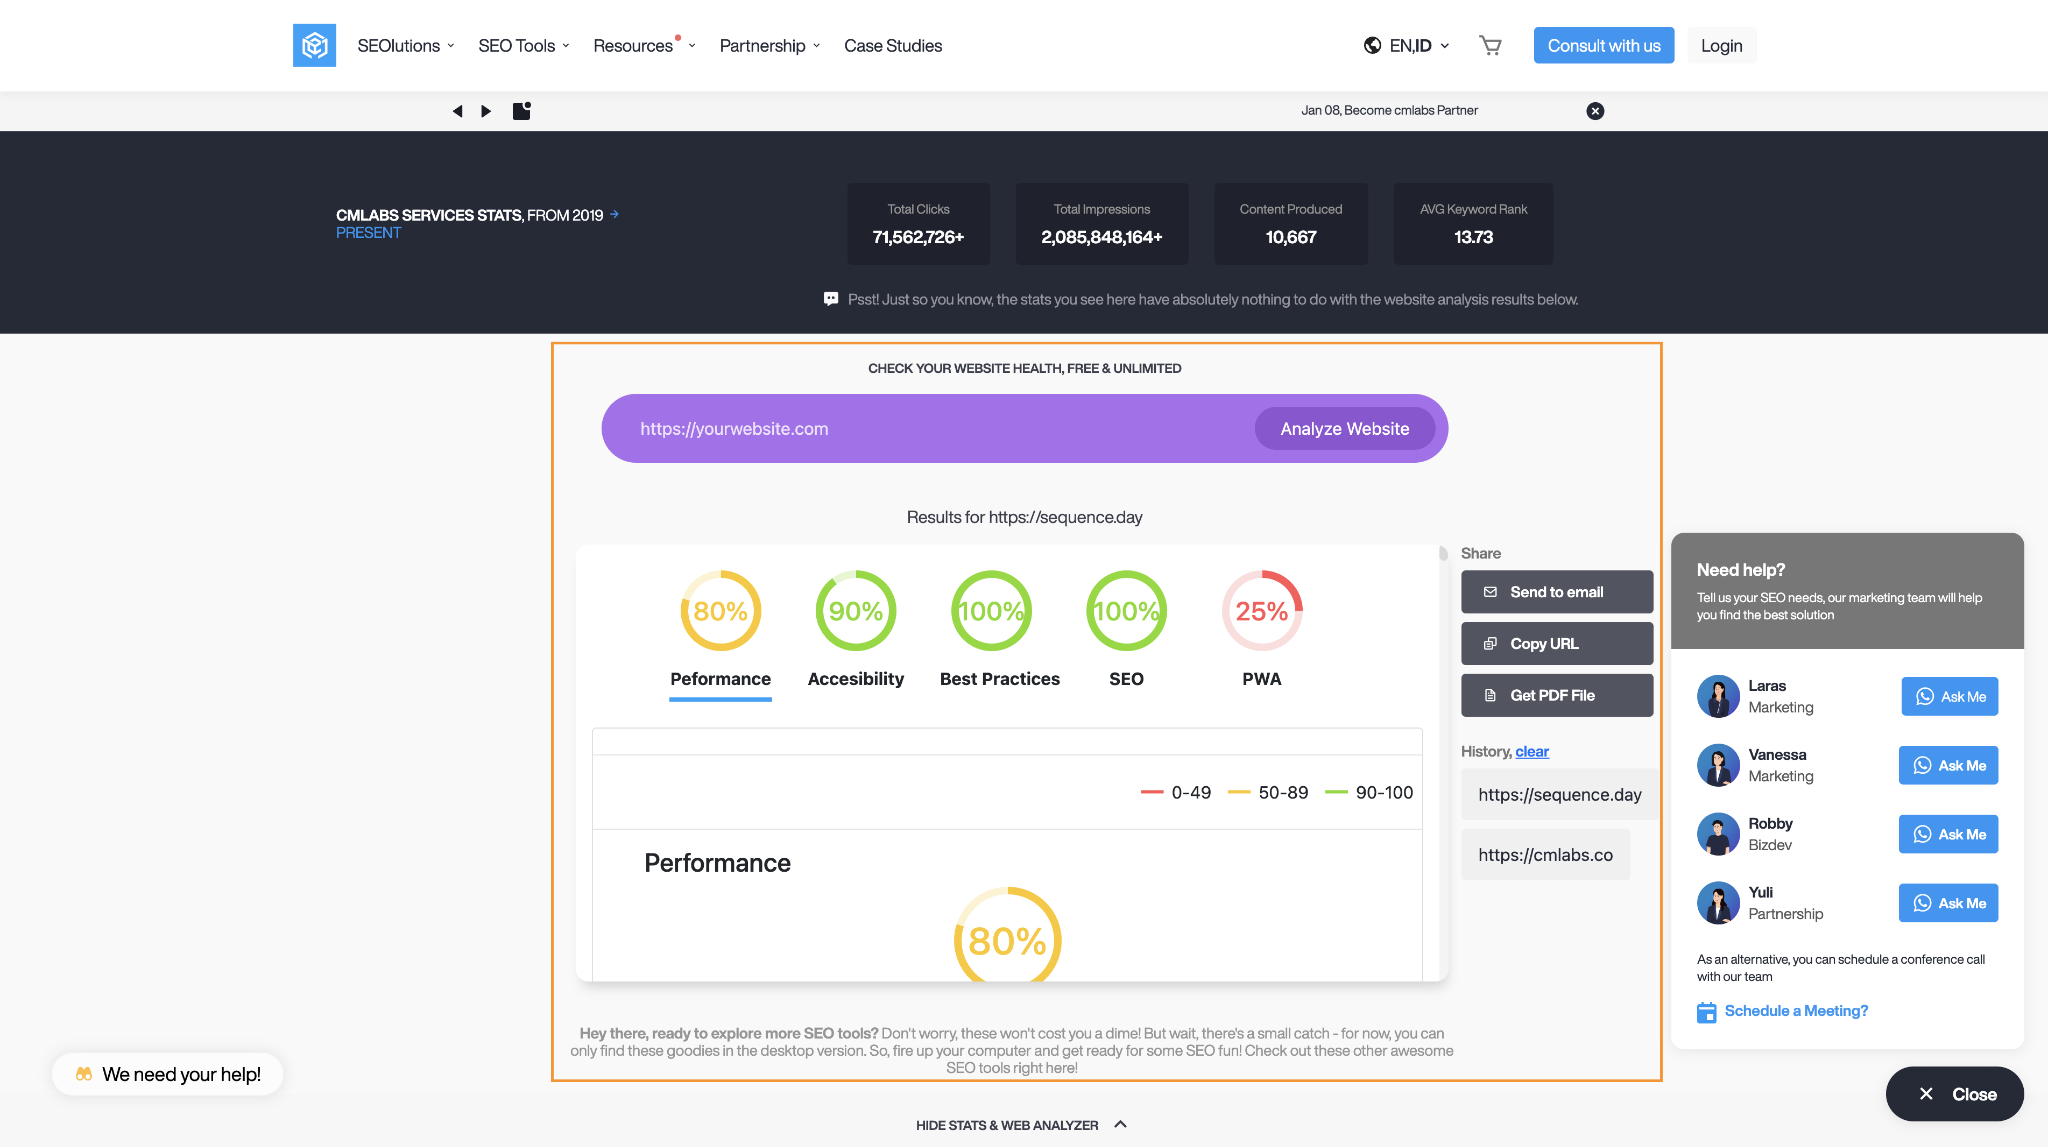Click "Results for https://sequence.day" text
Screen dimensions: 2048x1147
1024,517
